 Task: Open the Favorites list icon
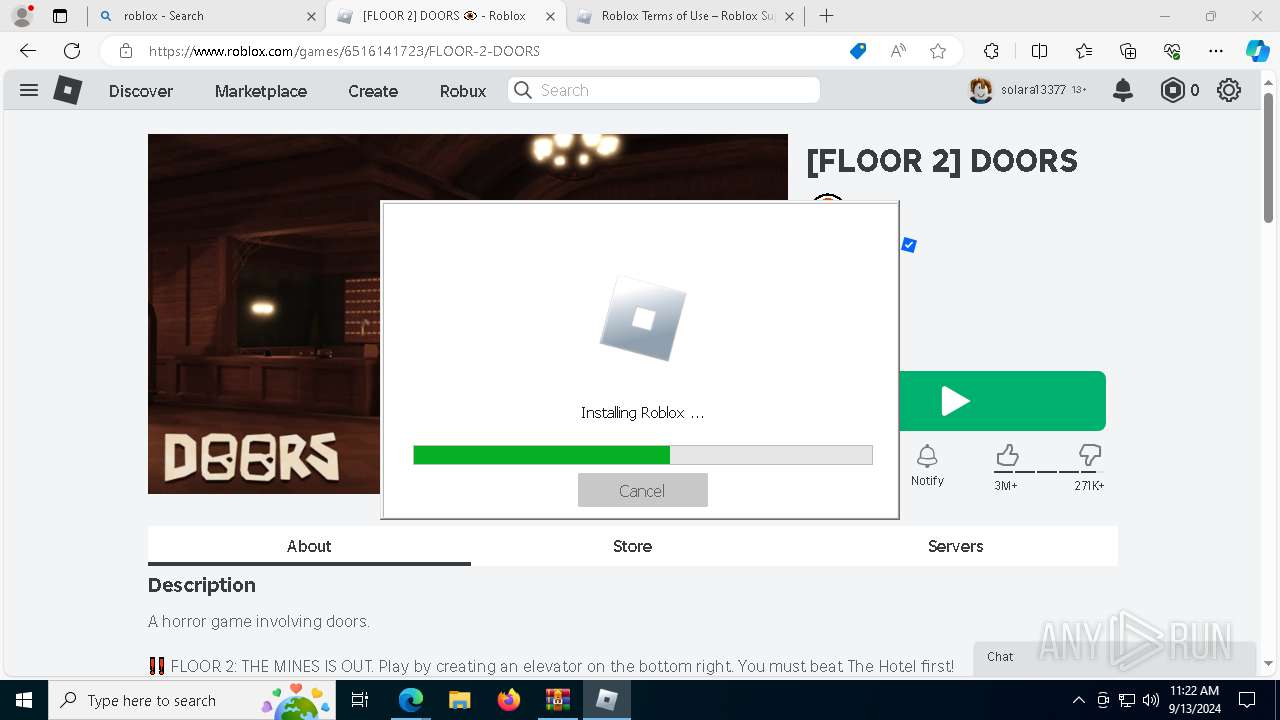(1084, 51)
